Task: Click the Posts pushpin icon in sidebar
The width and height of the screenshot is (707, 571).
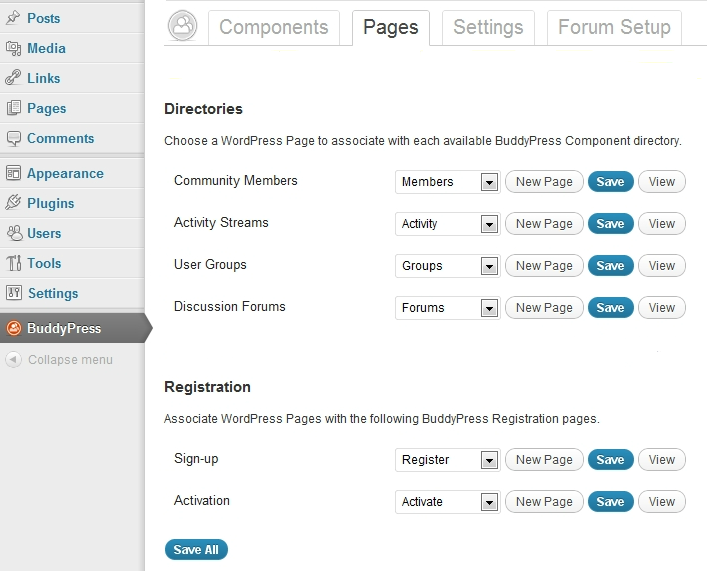Action: [13, 18]
